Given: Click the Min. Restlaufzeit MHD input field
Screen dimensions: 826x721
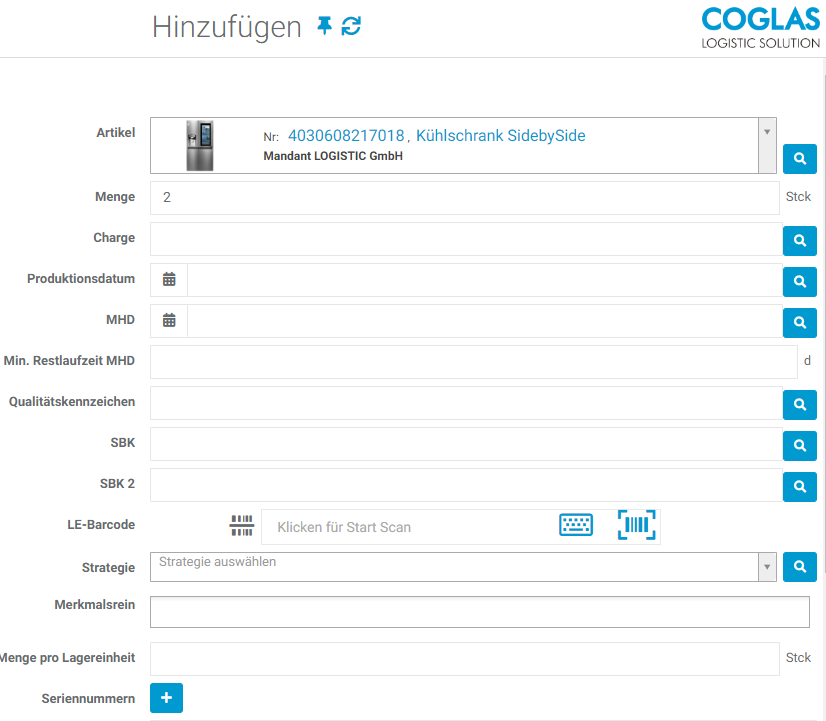Looking at the screenshot, I should (473, 362).
